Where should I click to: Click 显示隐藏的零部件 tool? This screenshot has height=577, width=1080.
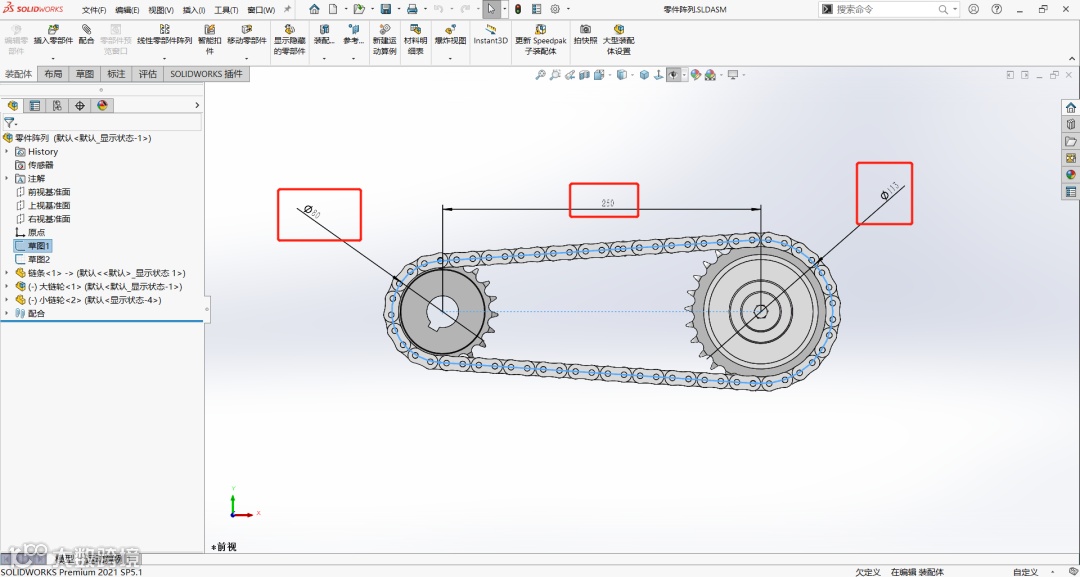tap(289, 40)
